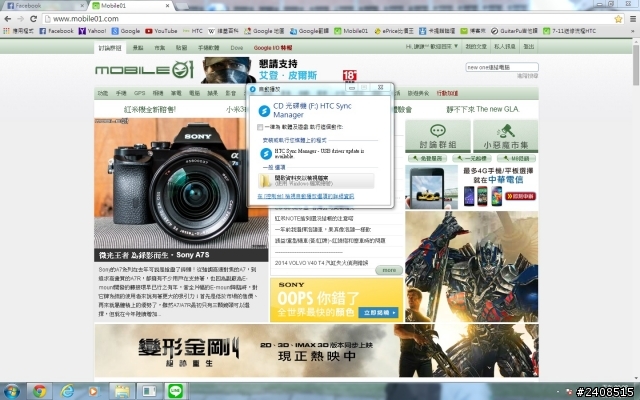Switch to the Facebook browser tab
The width and height of the screenshot is (640, 400).
tap(43, 6)
